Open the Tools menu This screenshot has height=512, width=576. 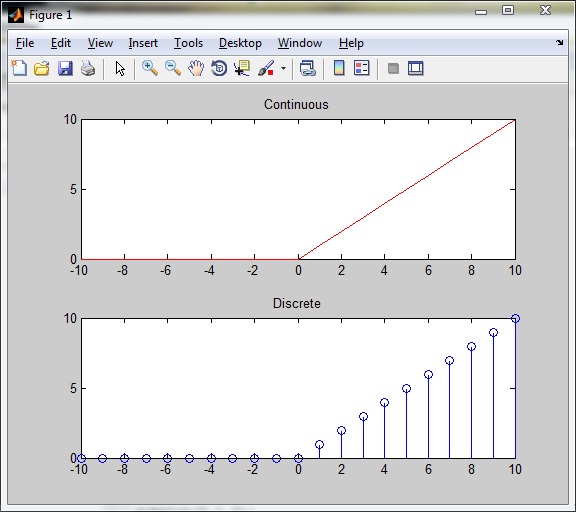click(188, 43)
